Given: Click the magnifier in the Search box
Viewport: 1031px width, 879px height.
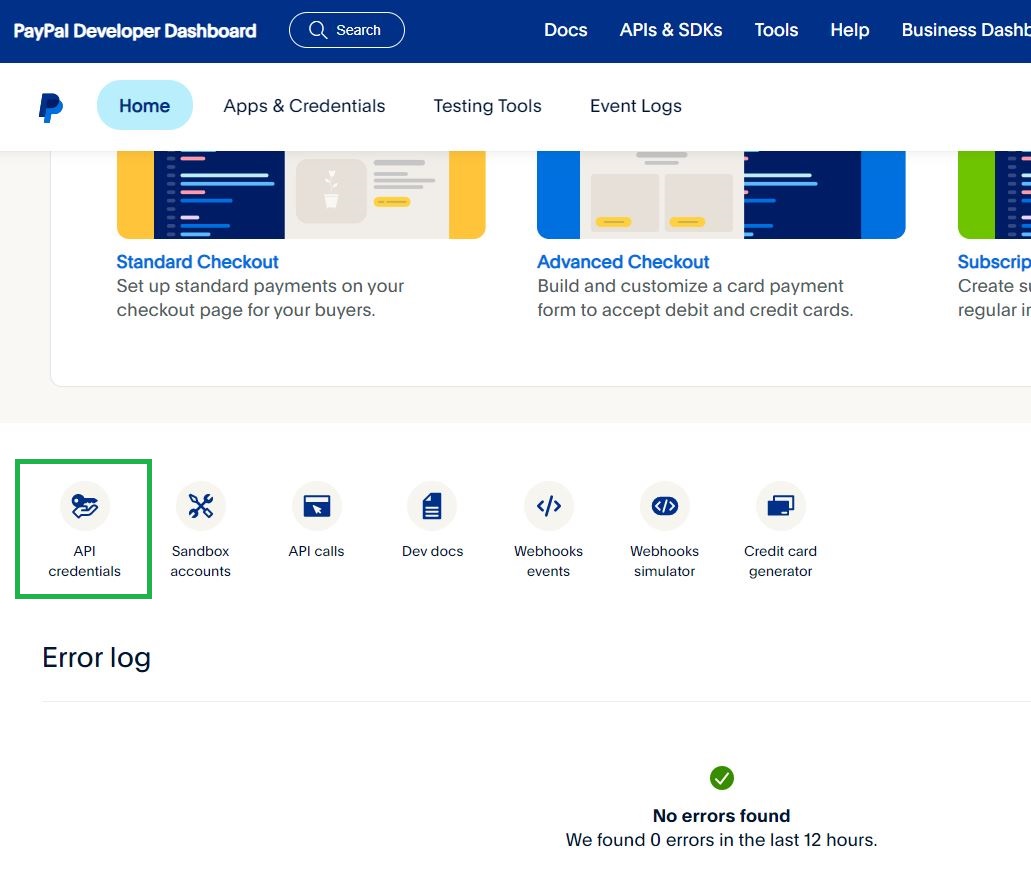Looking at the screenshot, I should pyautogui.click(x=318, y=30).
